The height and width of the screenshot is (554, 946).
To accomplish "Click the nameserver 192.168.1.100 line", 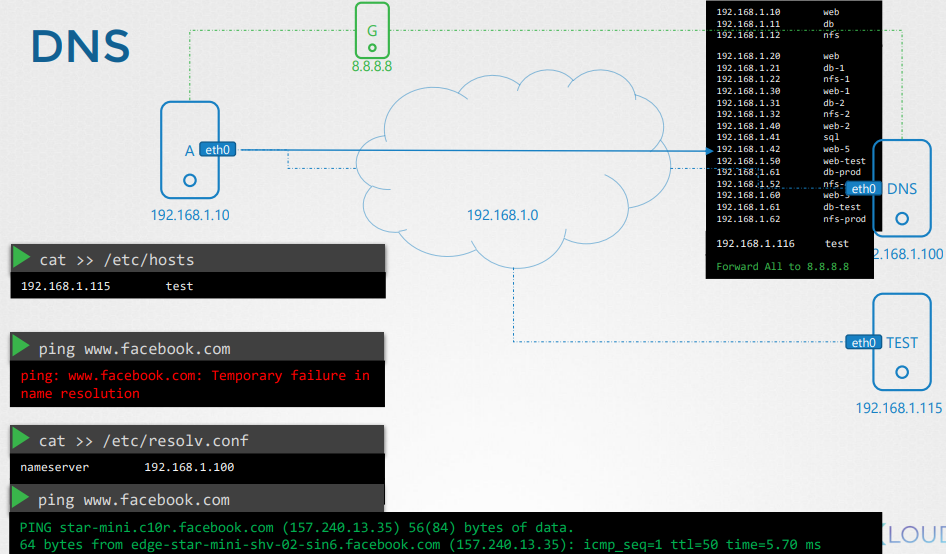I will 127,467.
